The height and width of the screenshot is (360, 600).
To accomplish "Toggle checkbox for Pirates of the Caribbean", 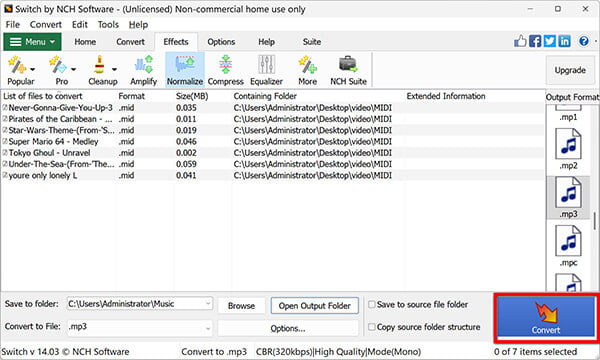I will (5, 119).
